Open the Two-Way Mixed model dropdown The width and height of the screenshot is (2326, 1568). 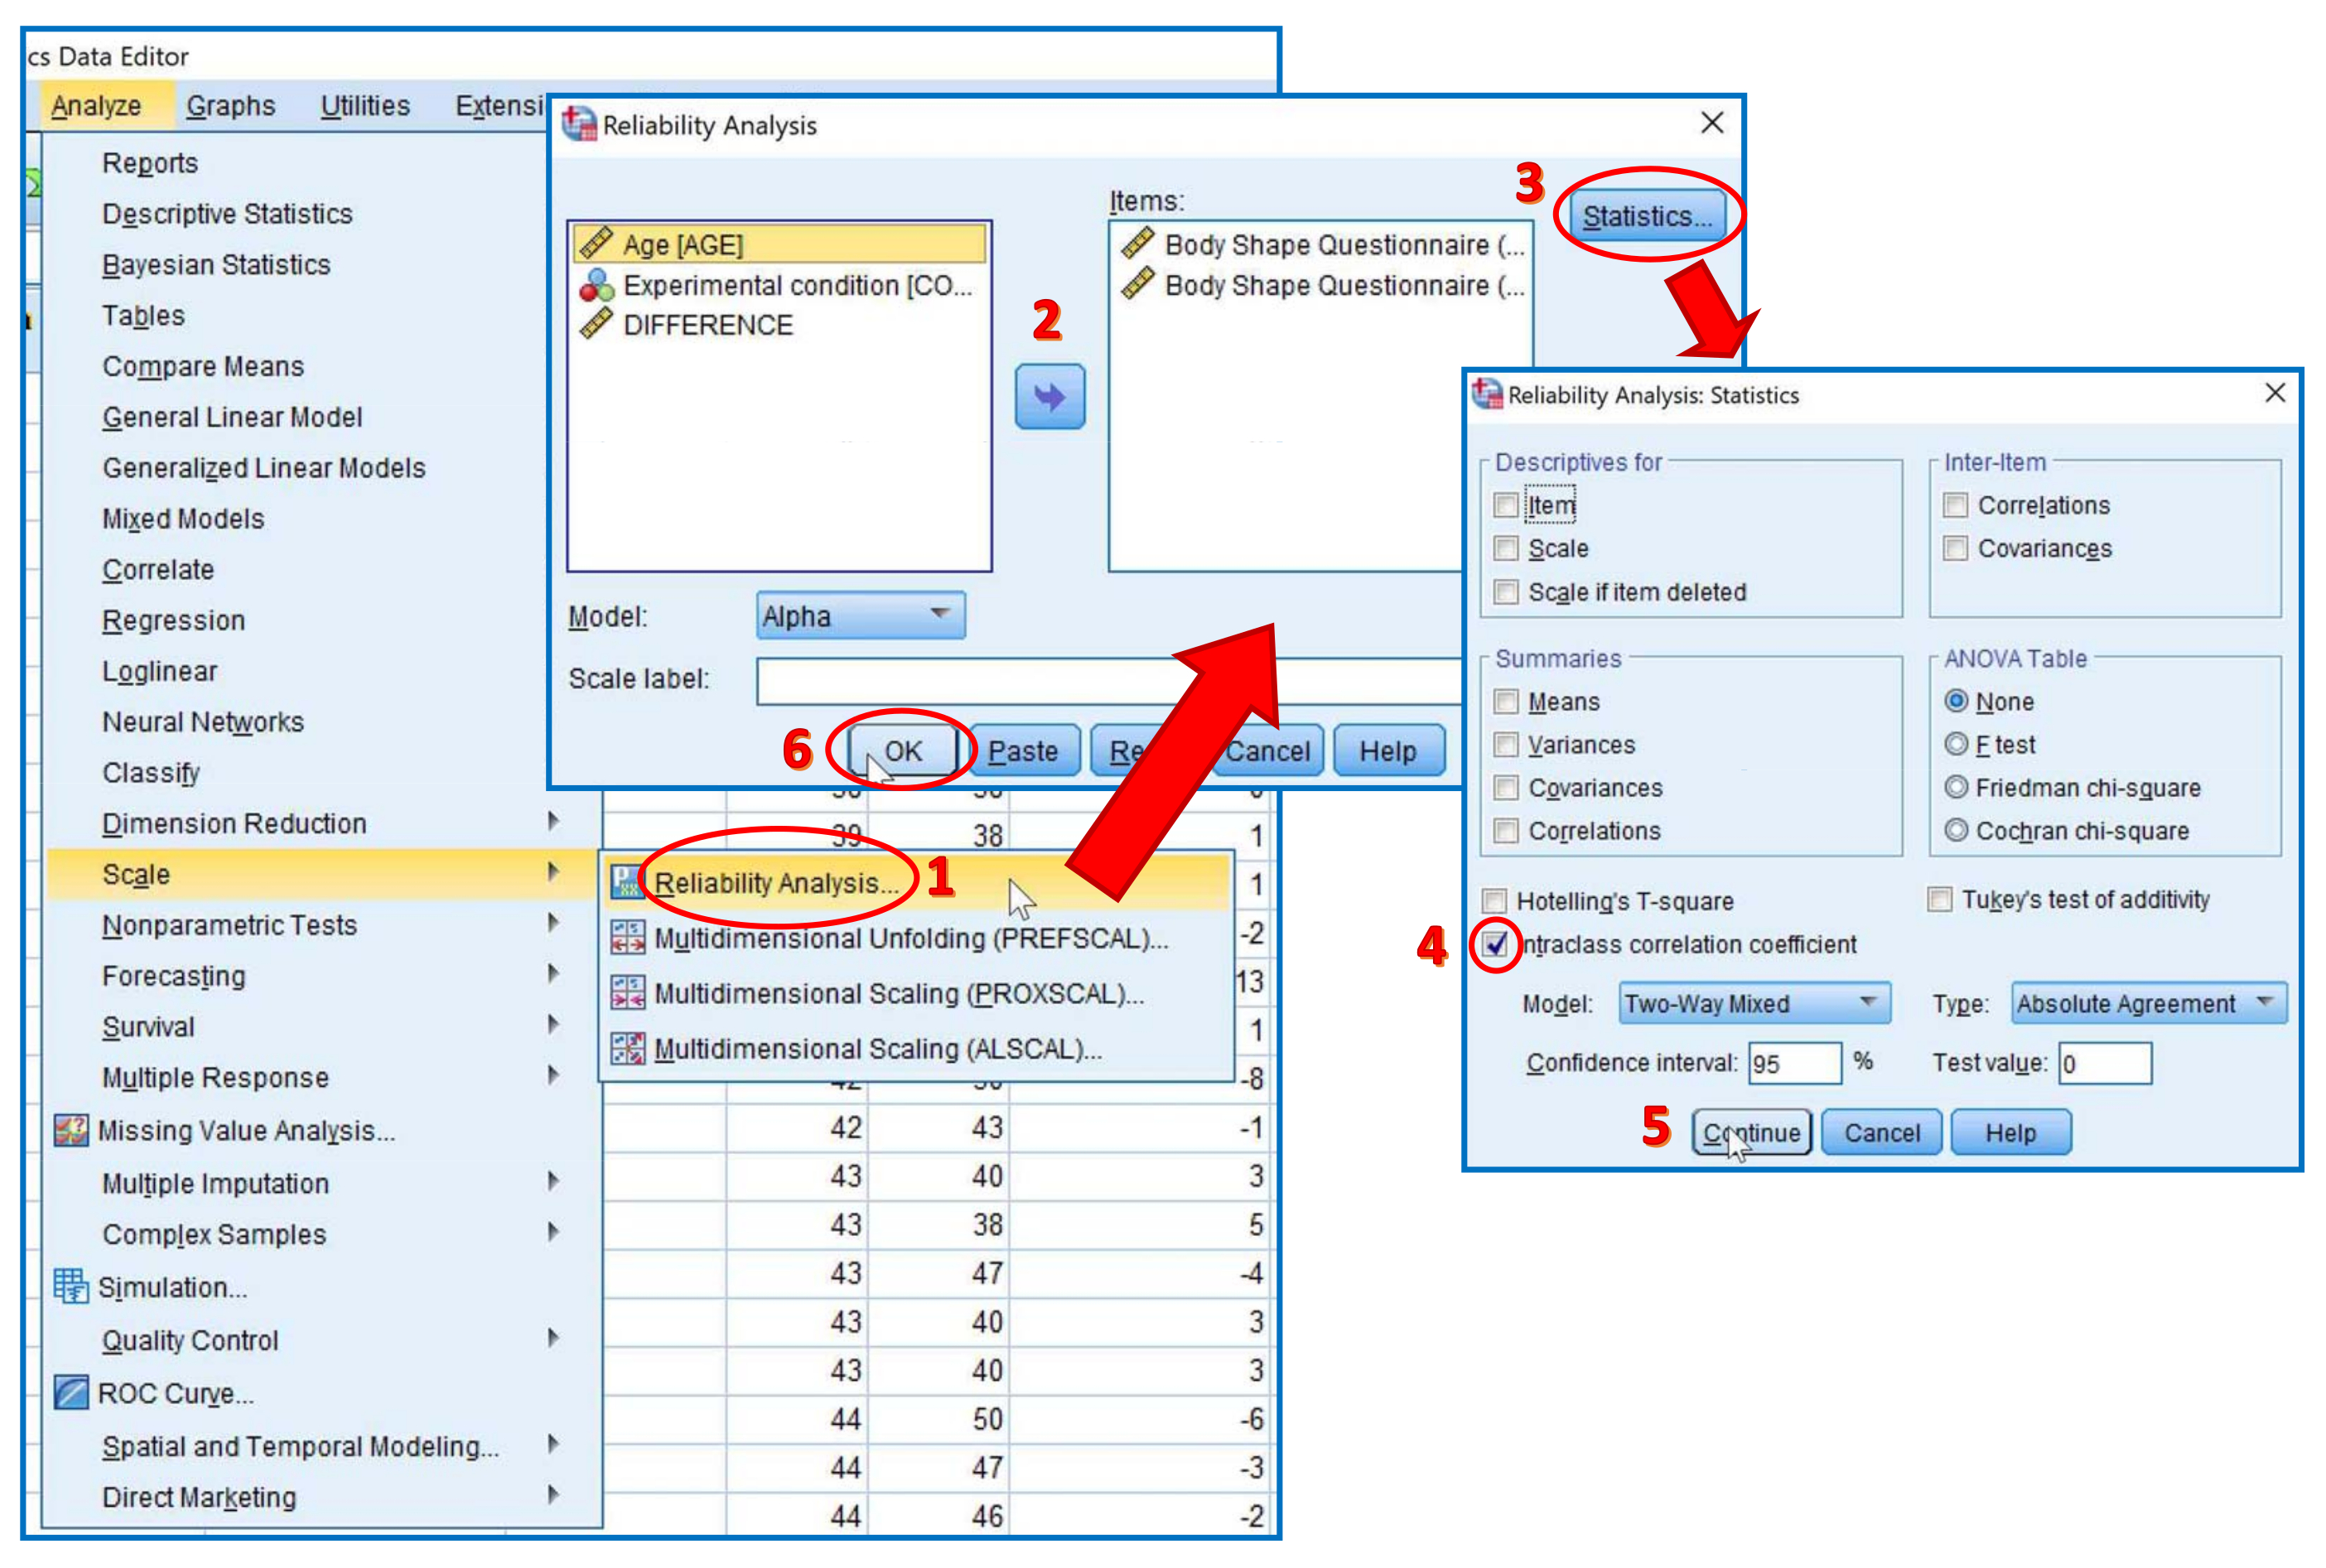click(x=1754, y=1003)
